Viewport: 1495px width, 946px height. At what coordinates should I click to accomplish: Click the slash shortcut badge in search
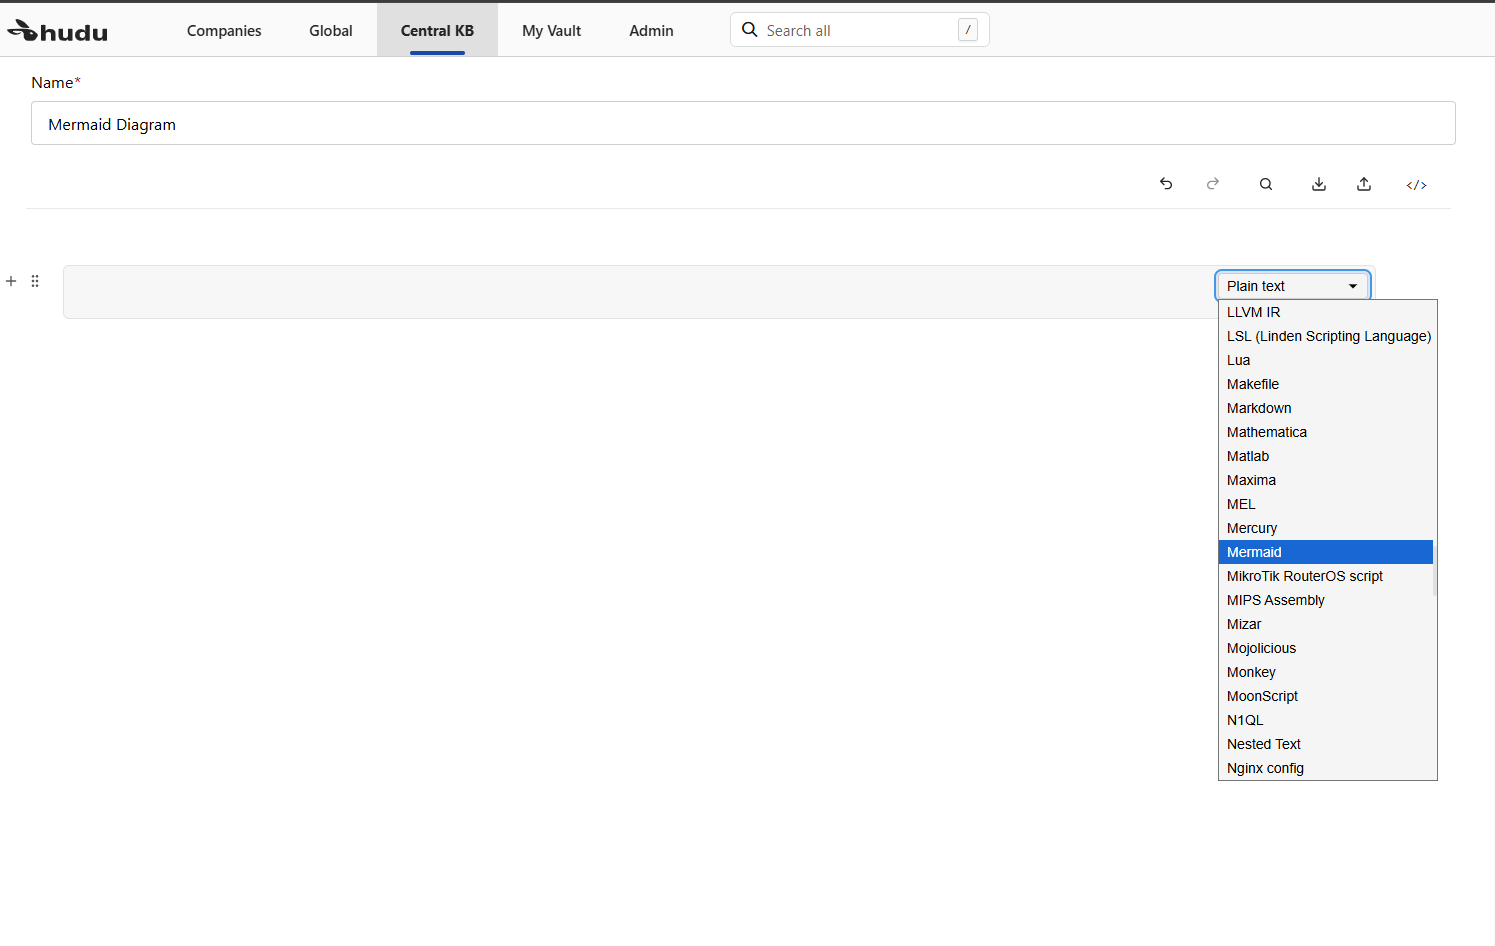click(968, 30)
